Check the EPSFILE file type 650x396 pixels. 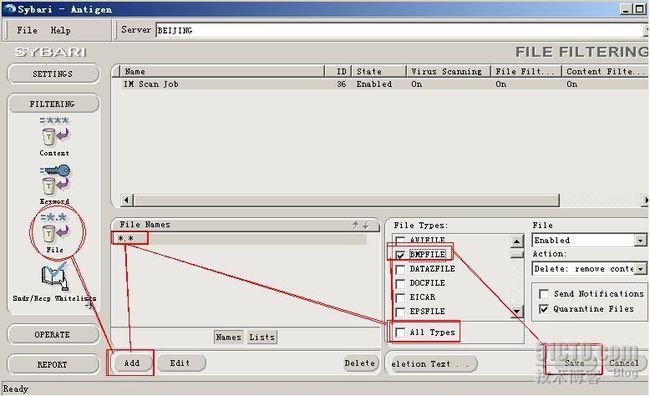[x=400, y=311]
